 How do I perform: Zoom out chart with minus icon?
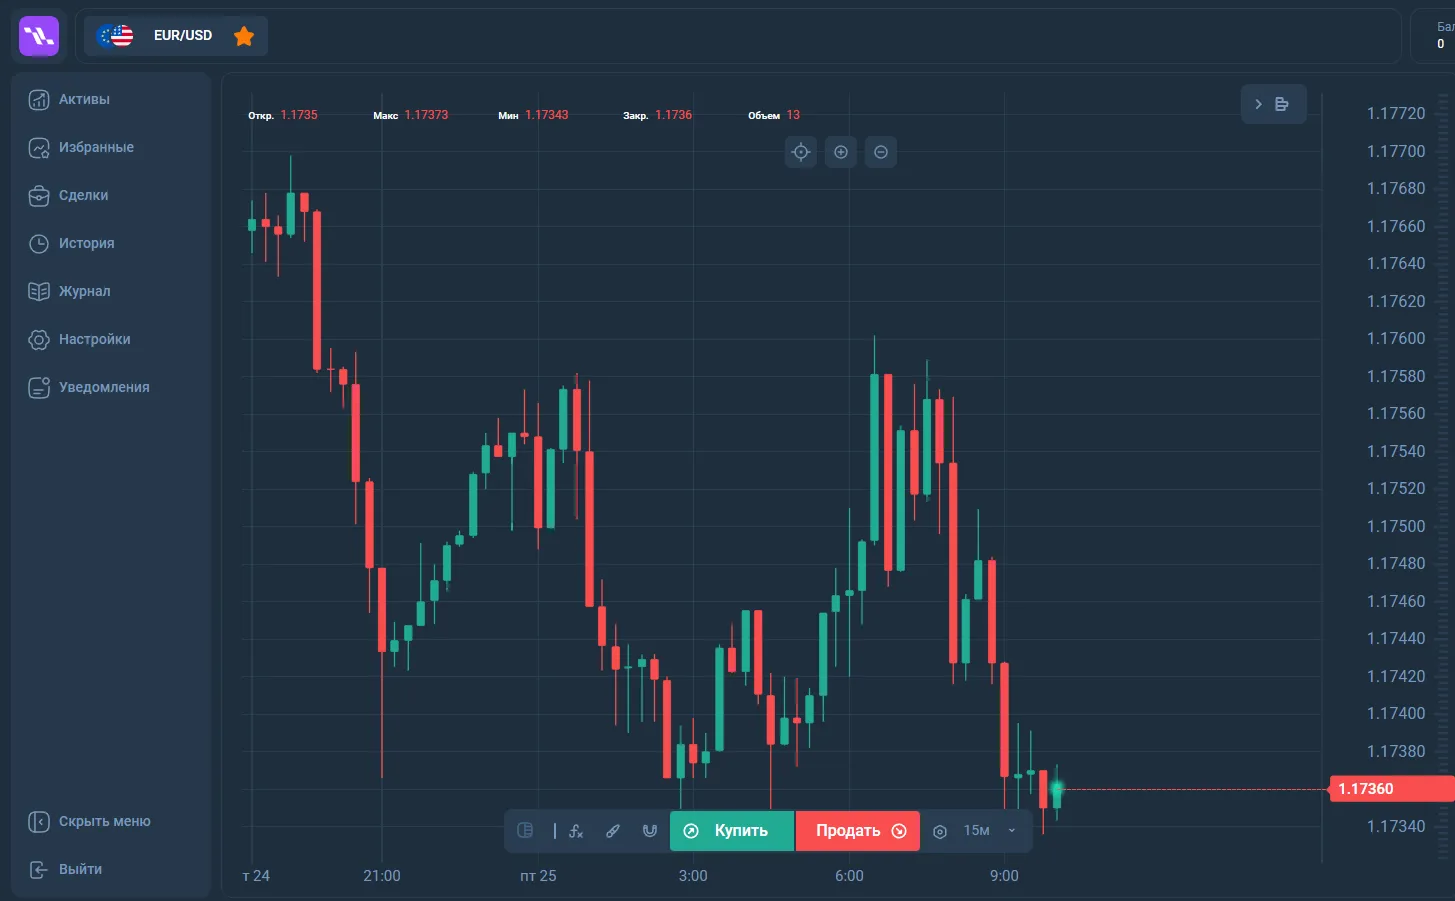click(x=881, y=152)
